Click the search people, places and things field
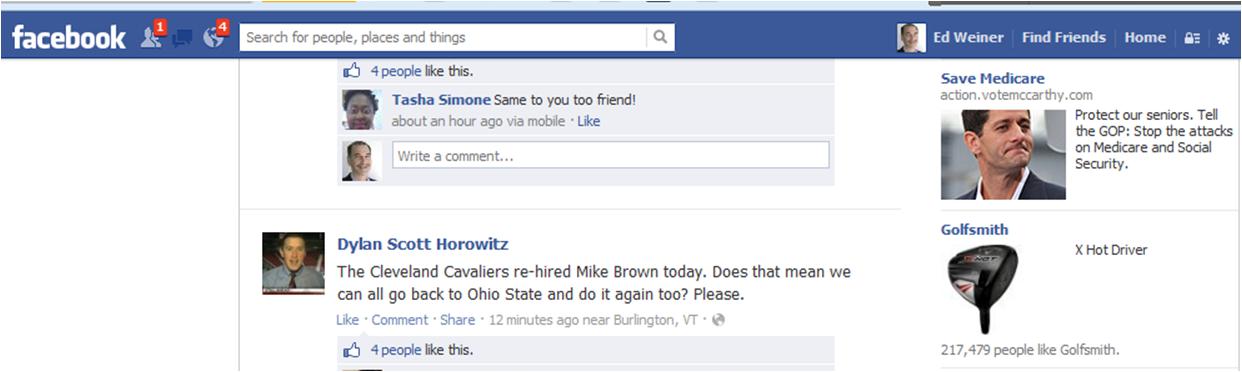This screenshot has width=1242, height=372. point(443,37)
